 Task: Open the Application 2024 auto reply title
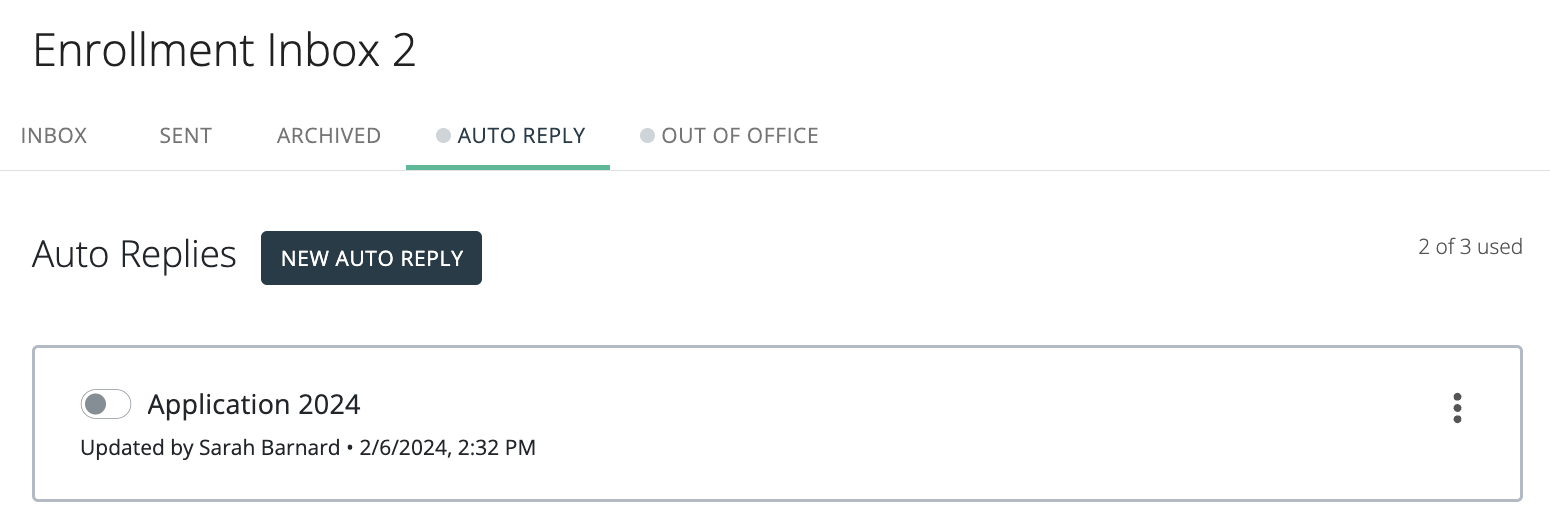pos(254,404)
